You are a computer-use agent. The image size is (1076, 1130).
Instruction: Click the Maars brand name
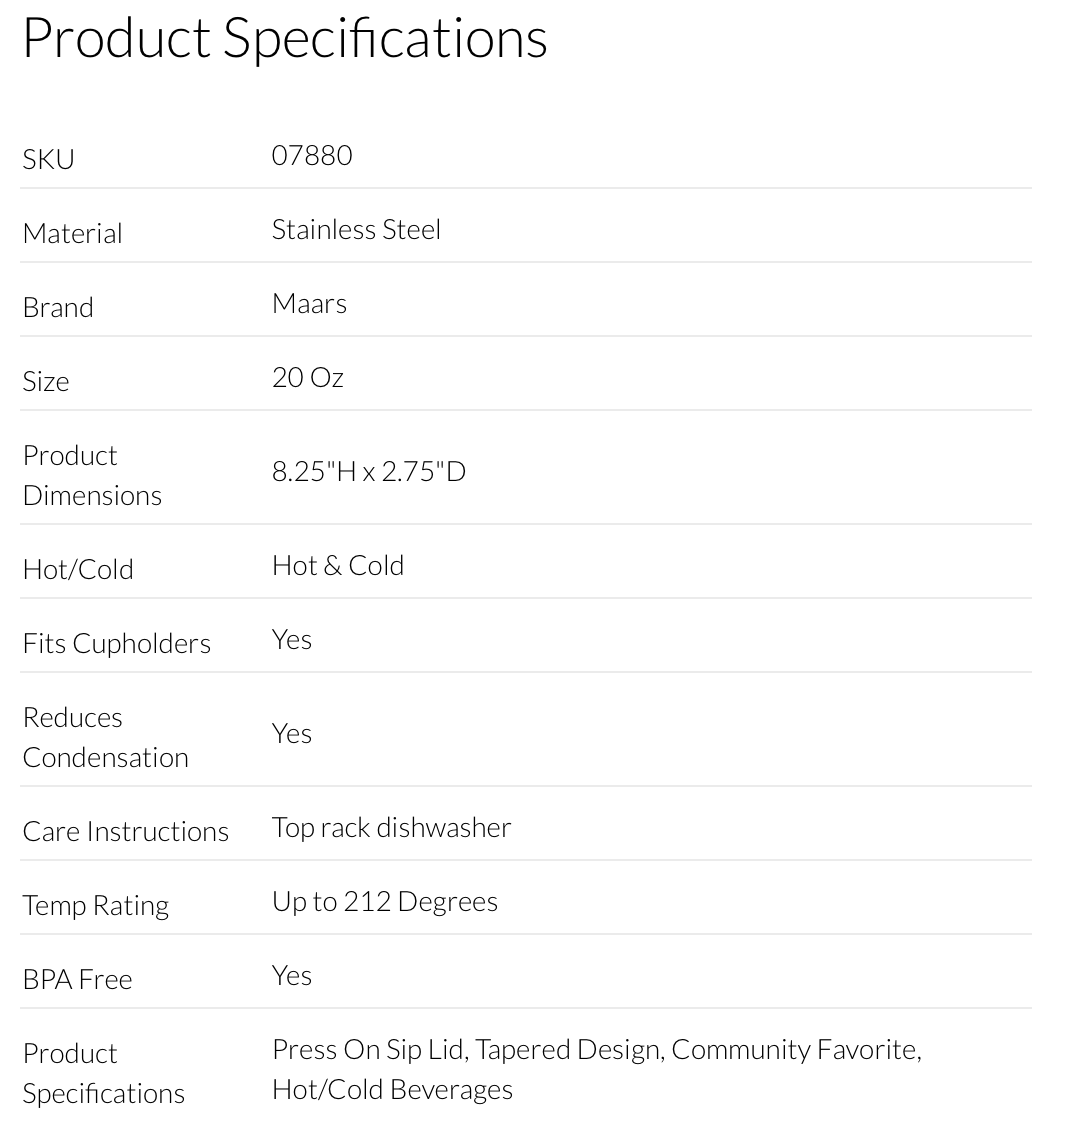point(309,303)
